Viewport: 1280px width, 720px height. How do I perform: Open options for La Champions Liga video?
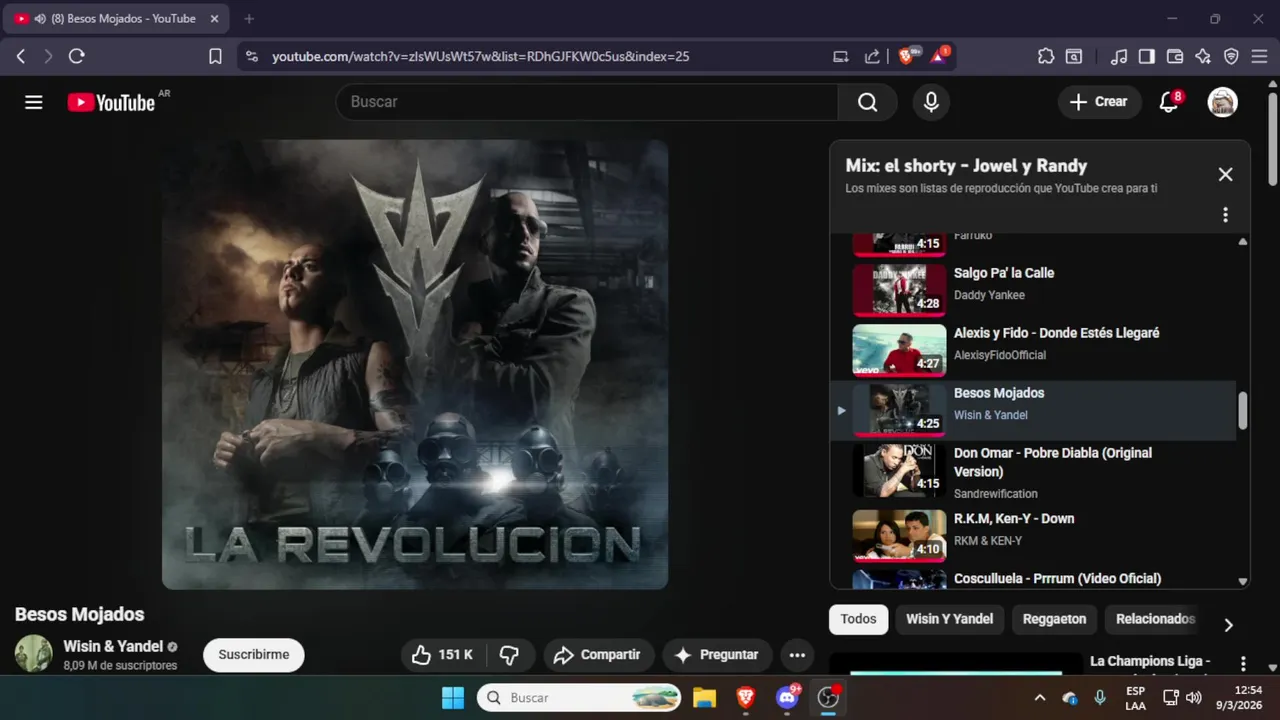(x=1243, y=664)
